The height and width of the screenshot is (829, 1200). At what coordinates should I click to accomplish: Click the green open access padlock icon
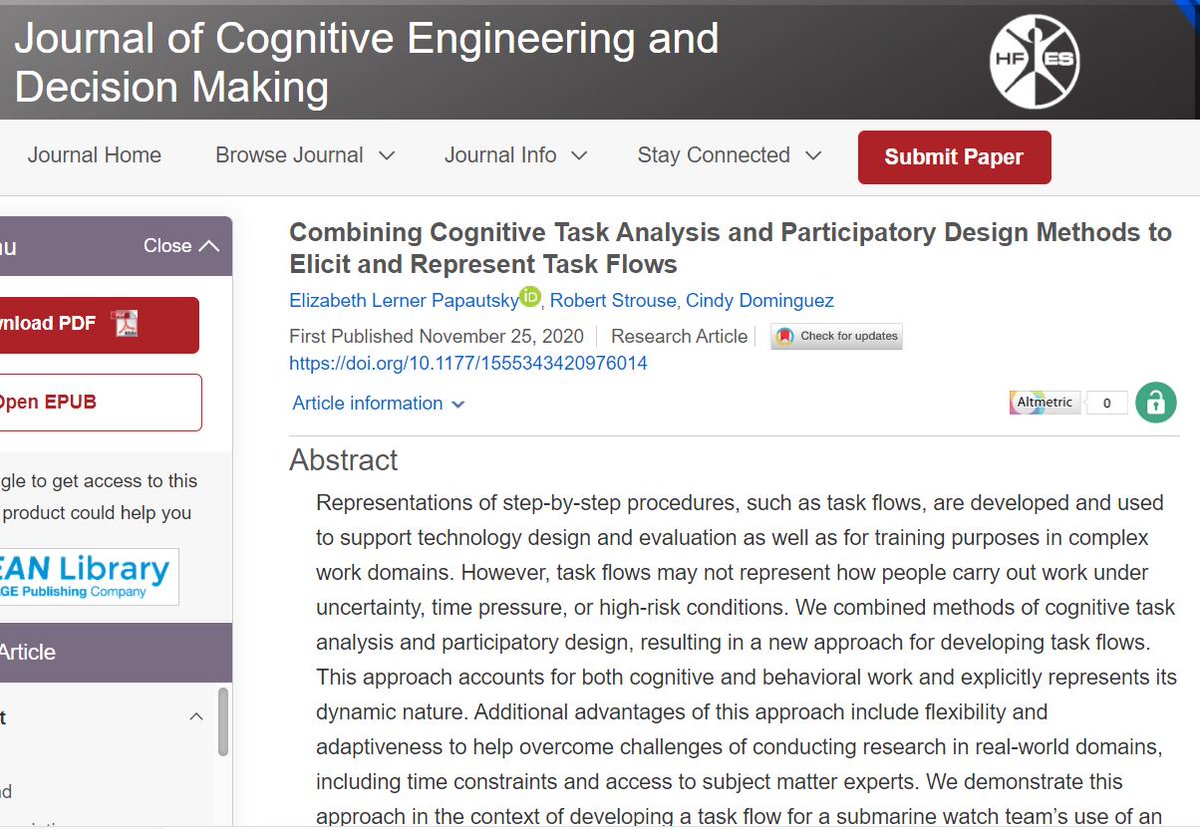(x=1156, y=402)
